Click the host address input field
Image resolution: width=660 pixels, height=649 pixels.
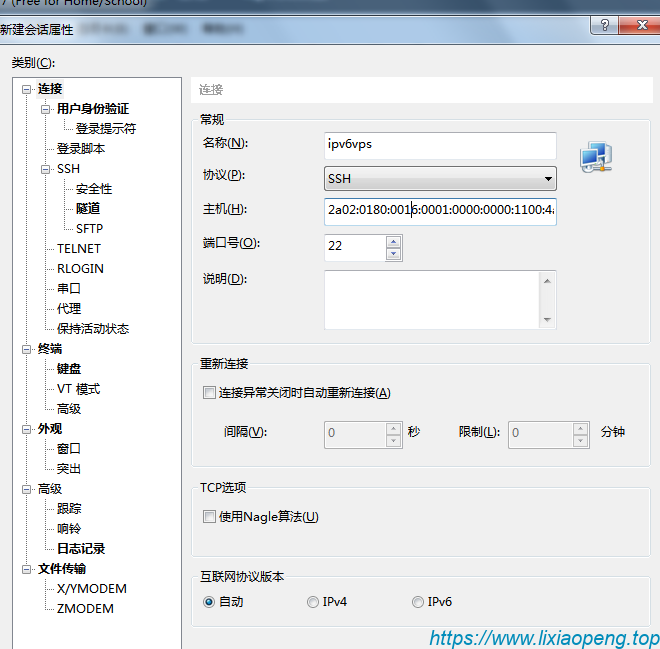click(440, 211)
